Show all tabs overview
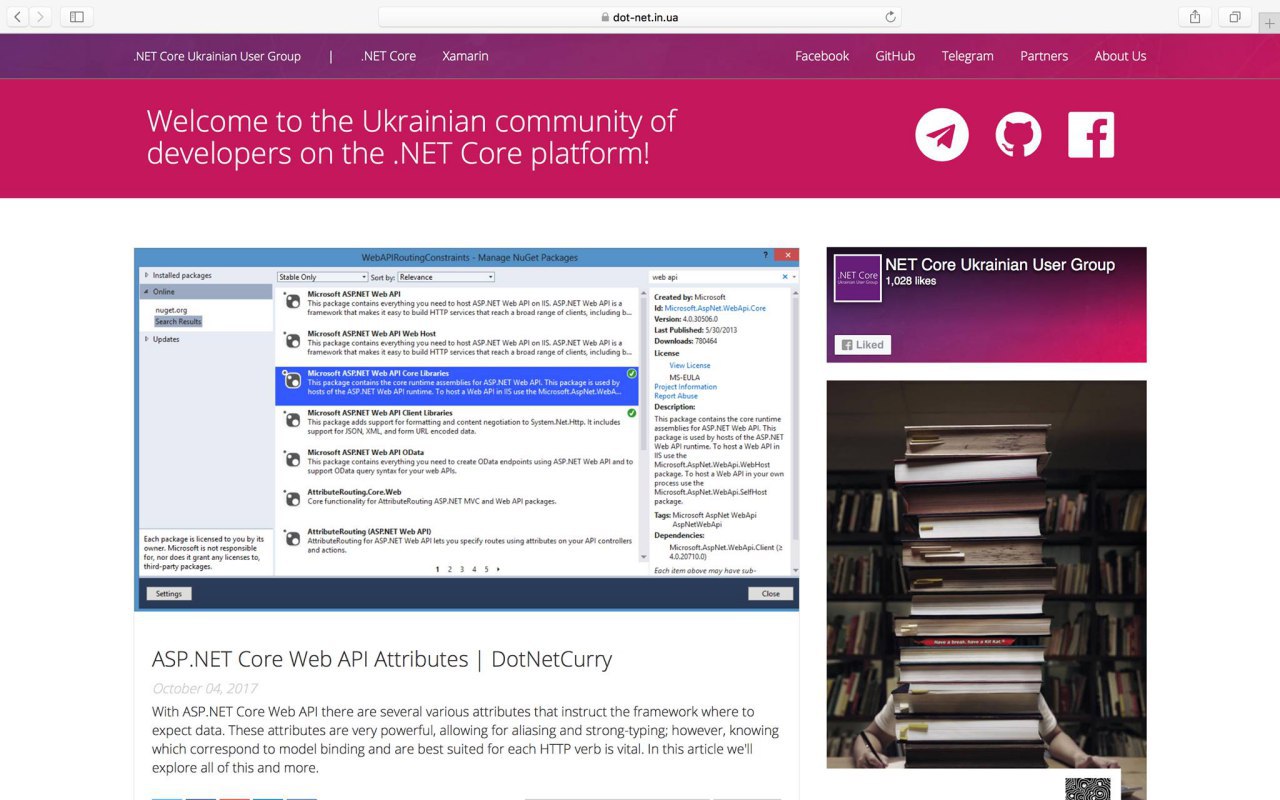 click(x=1235, y=17)
